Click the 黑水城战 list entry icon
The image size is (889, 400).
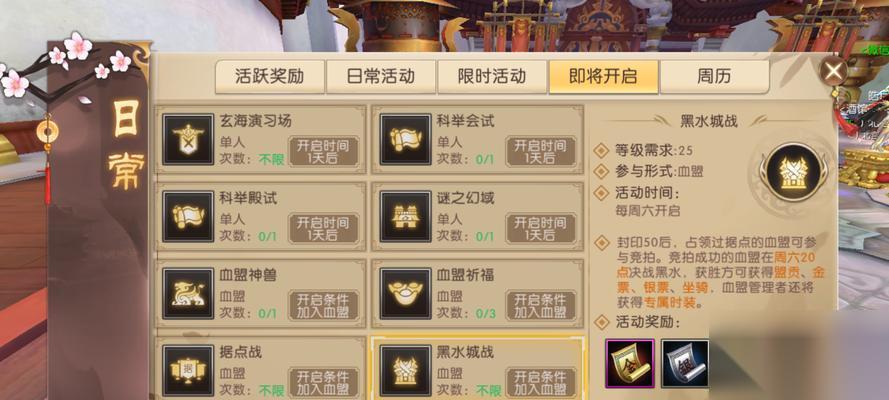click(405, 371)
